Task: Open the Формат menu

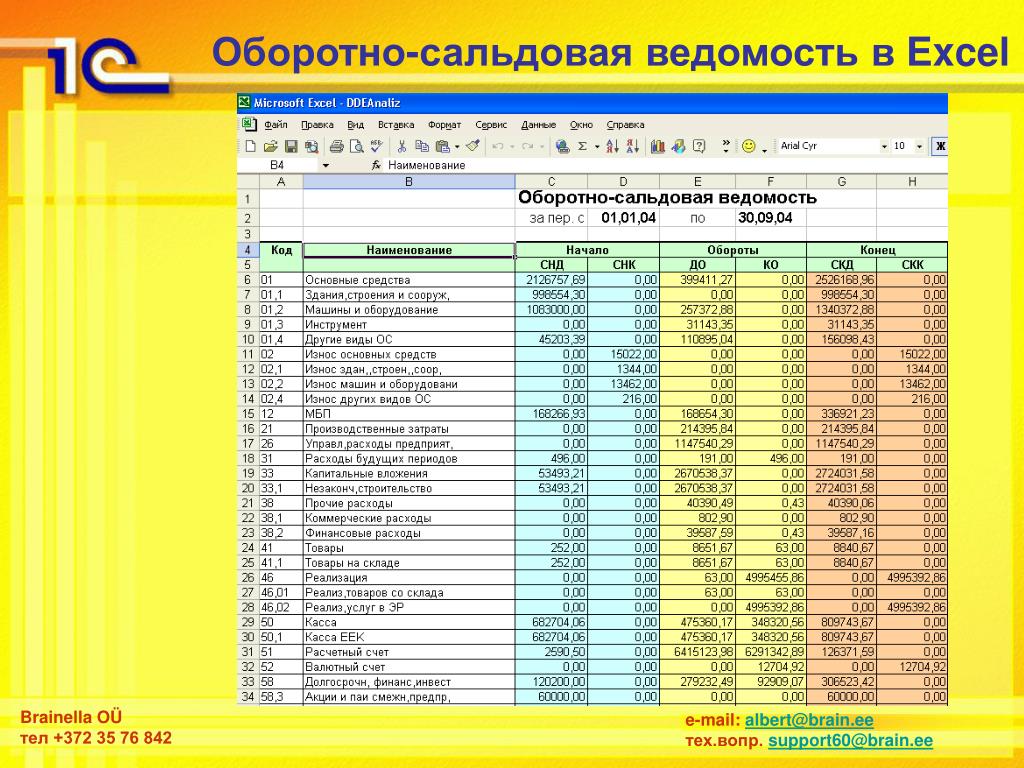Action: 445,125
